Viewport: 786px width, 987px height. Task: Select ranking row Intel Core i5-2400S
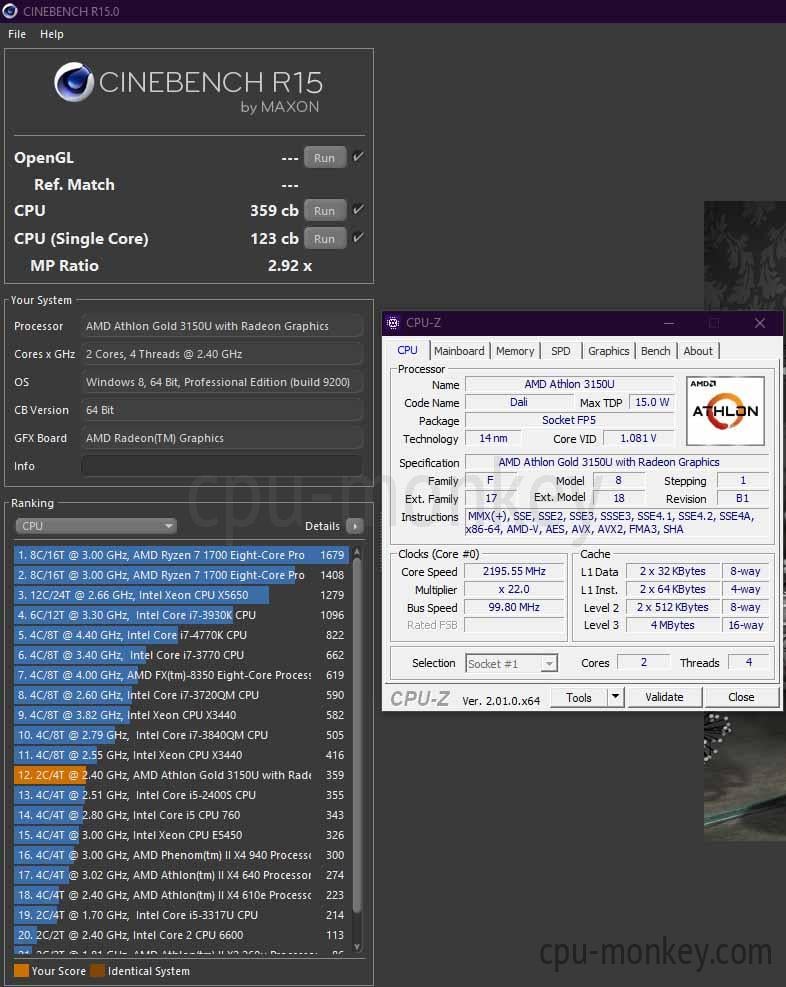181,795
